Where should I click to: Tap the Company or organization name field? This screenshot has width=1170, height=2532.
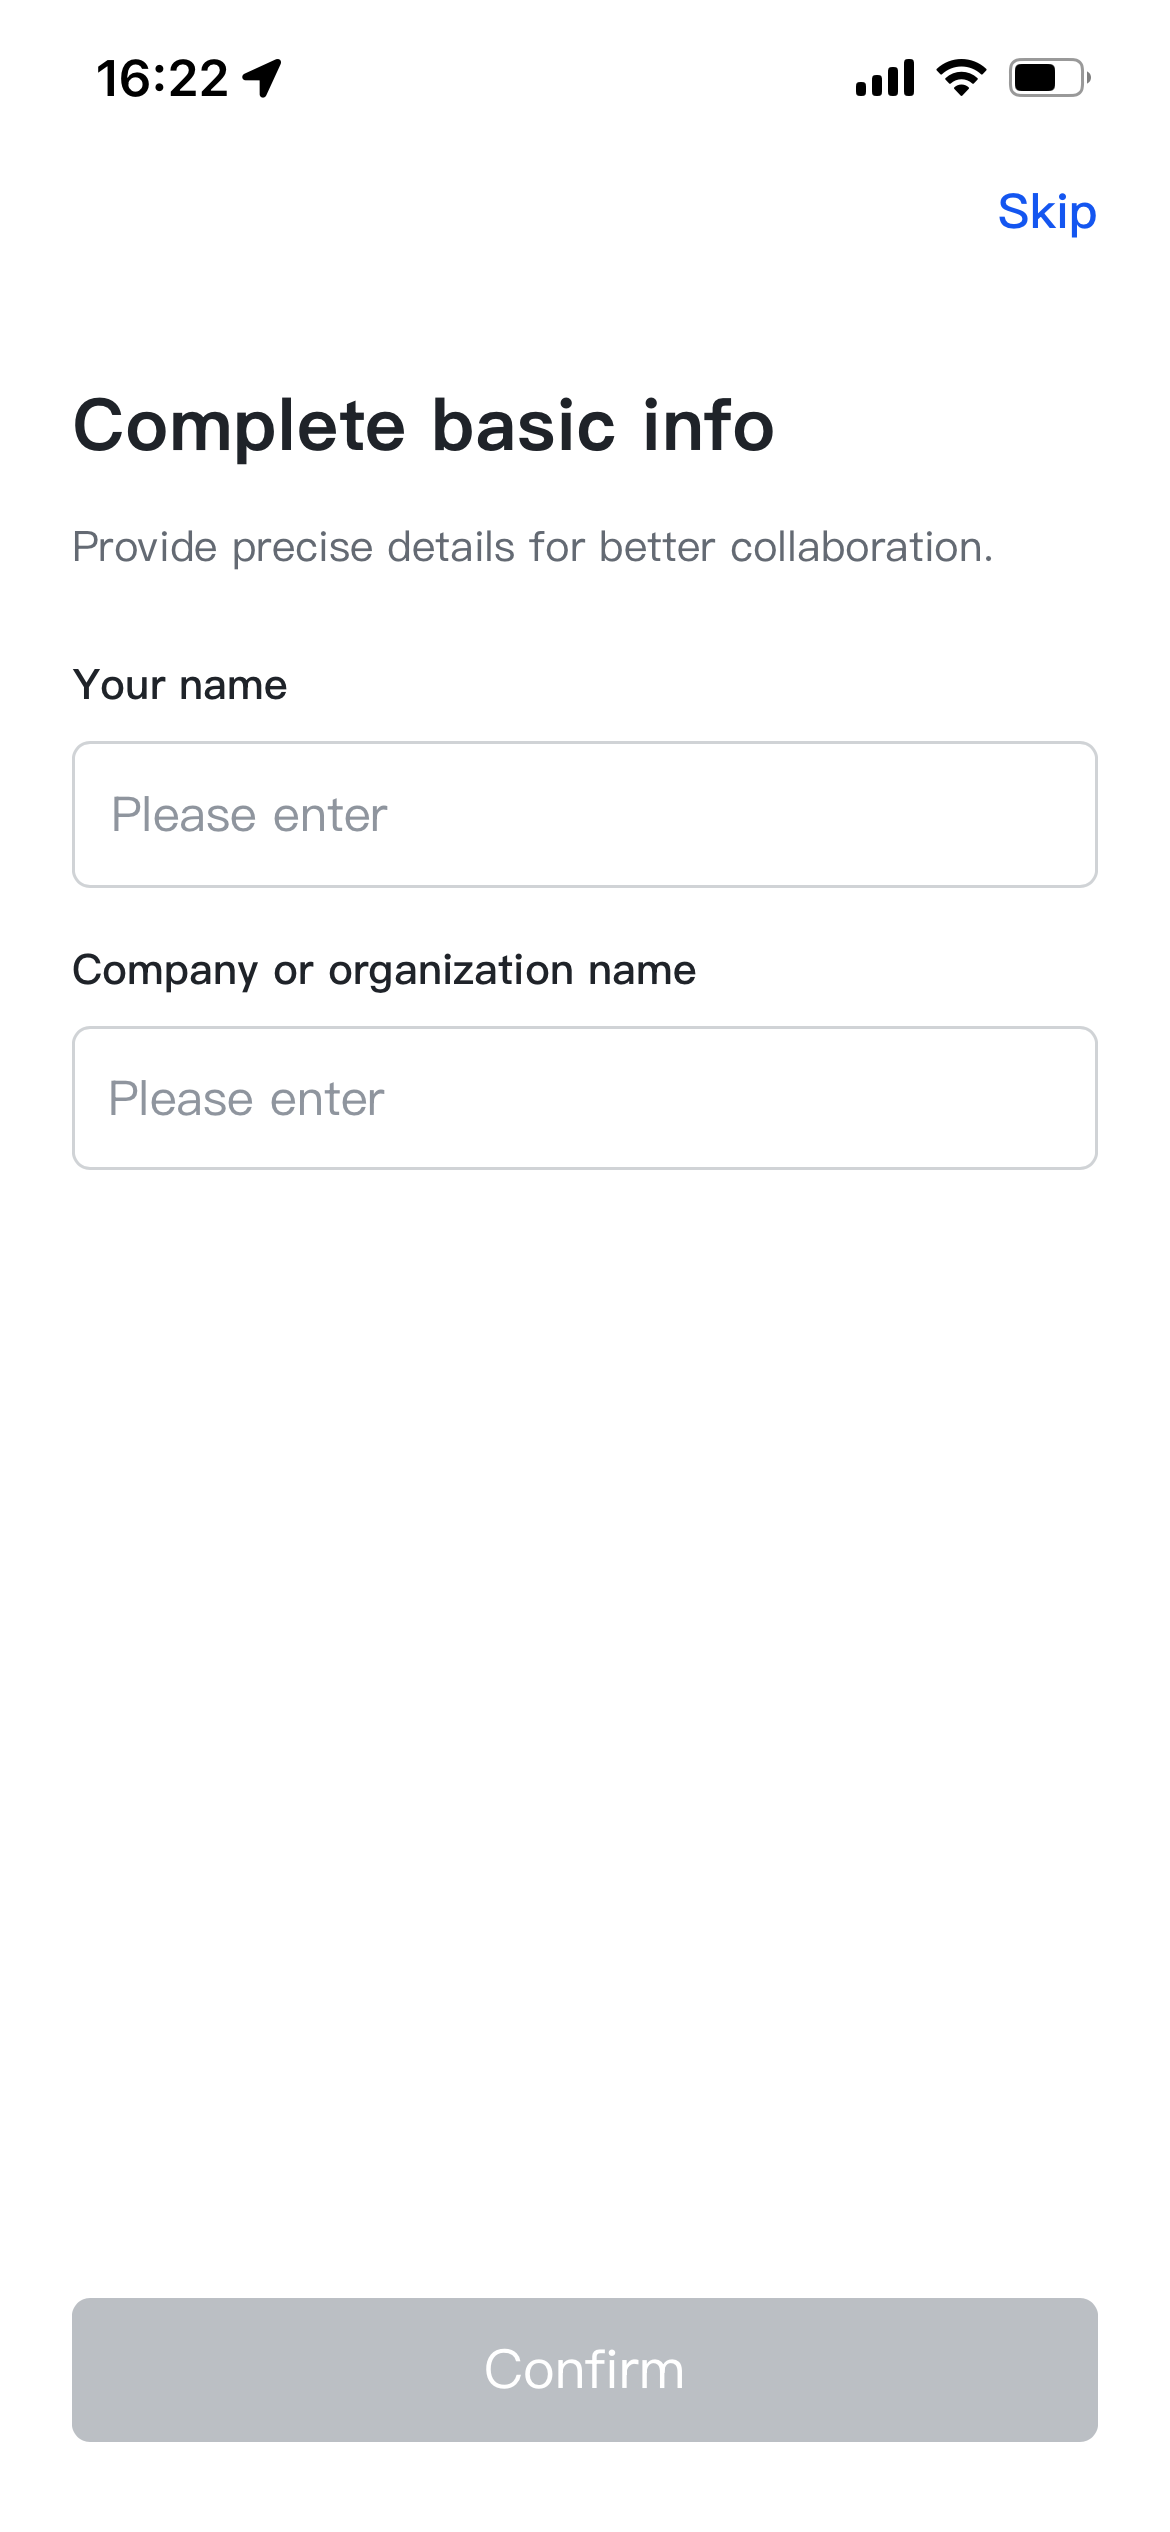point(584,1097)
